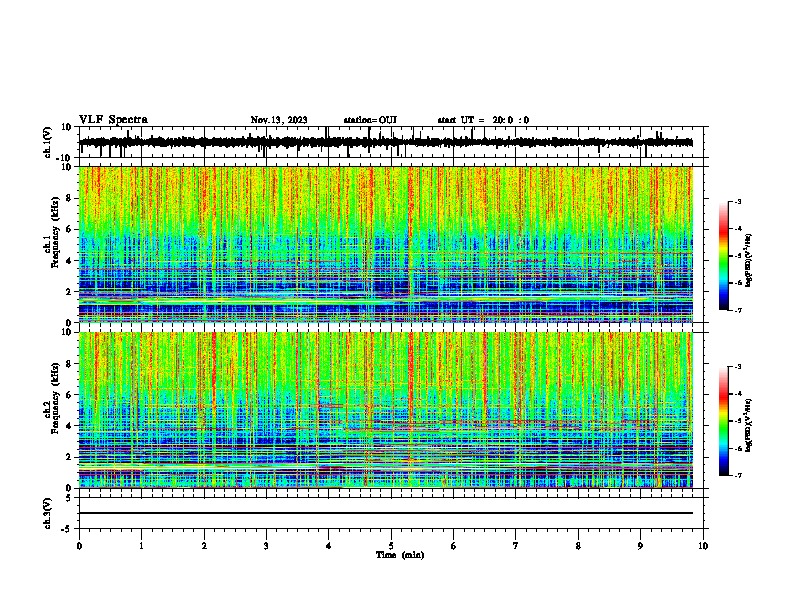Screen dimensions: 792x612
Task: Click the ch.1 color scale bar
Action: pyautogui.click(x=724, y=256)
